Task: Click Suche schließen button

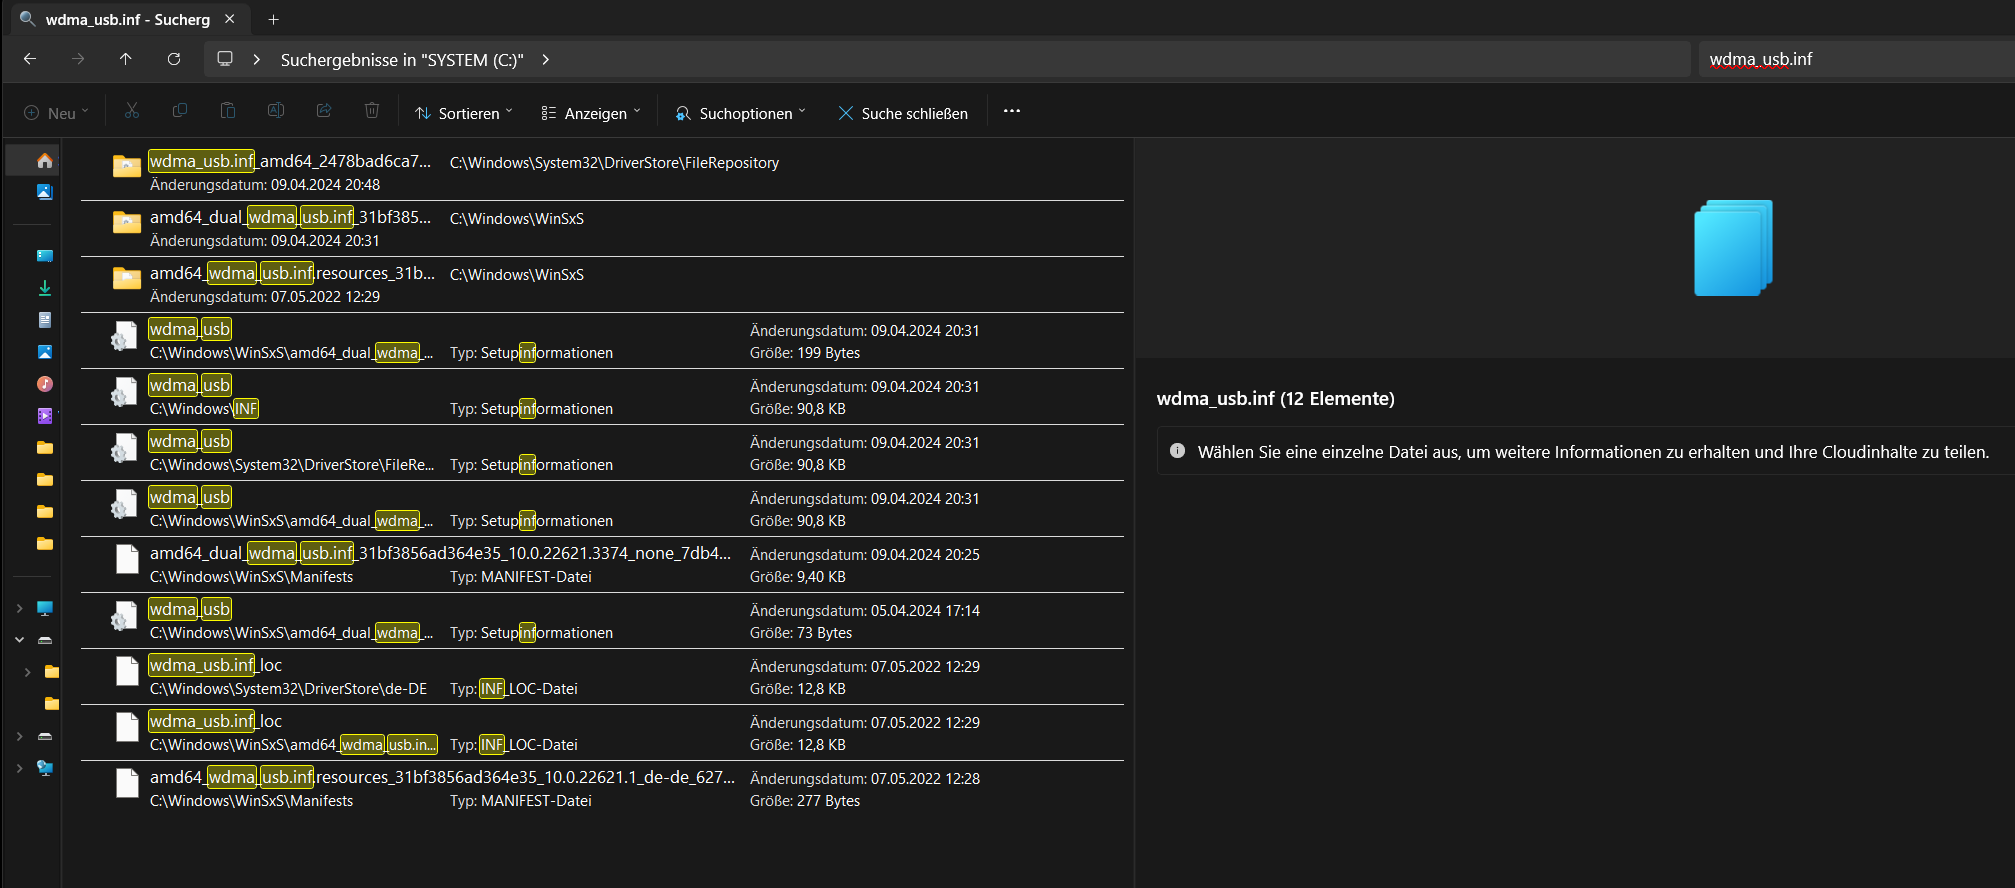Action: 903,113
